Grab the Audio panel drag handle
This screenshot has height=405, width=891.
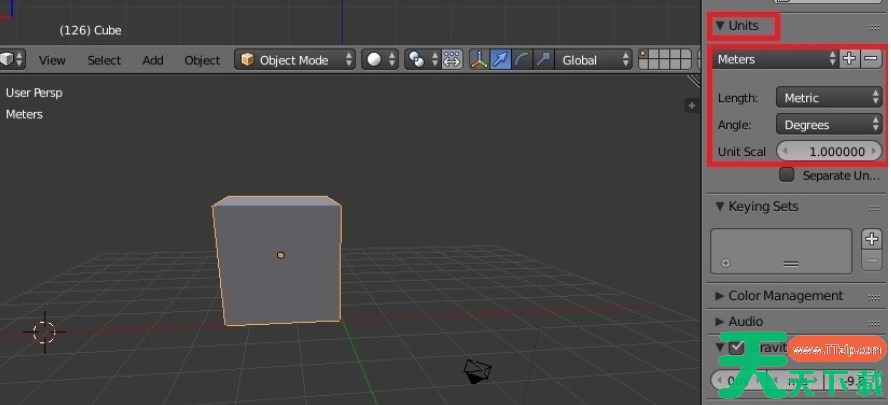[873, 323]
